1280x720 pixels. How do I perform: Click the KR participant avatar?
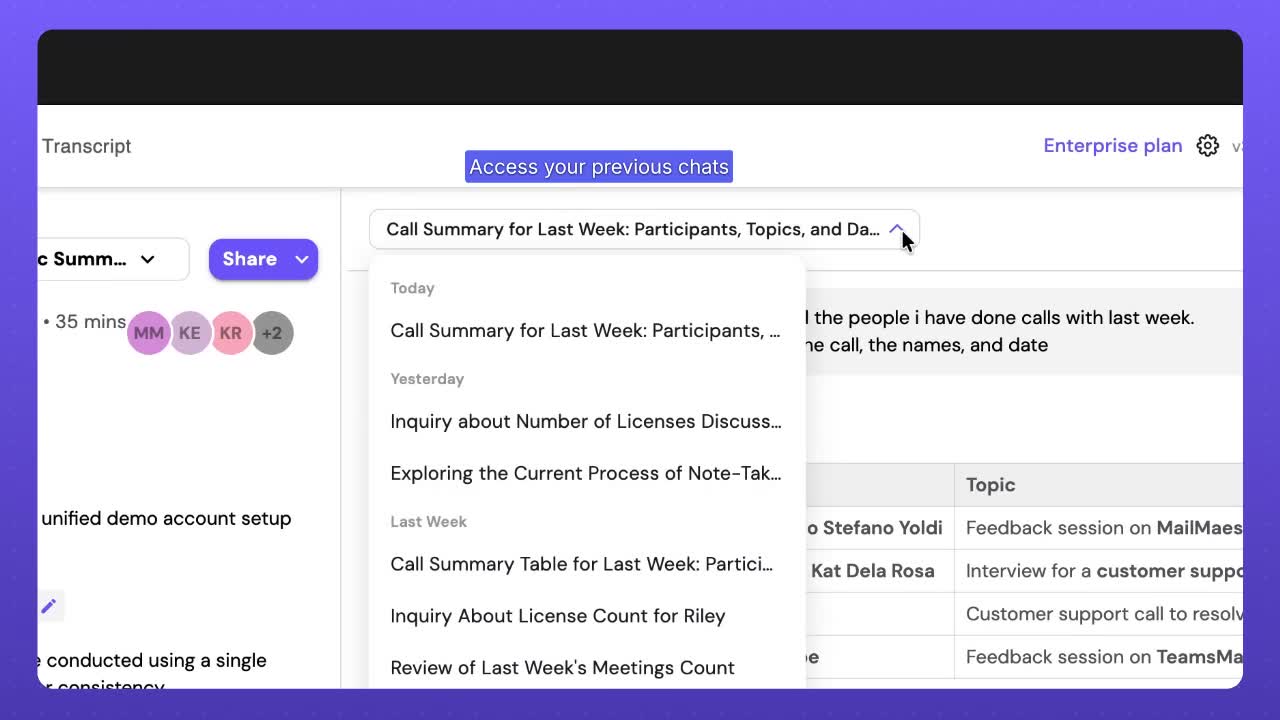click(x=231, y=333)
